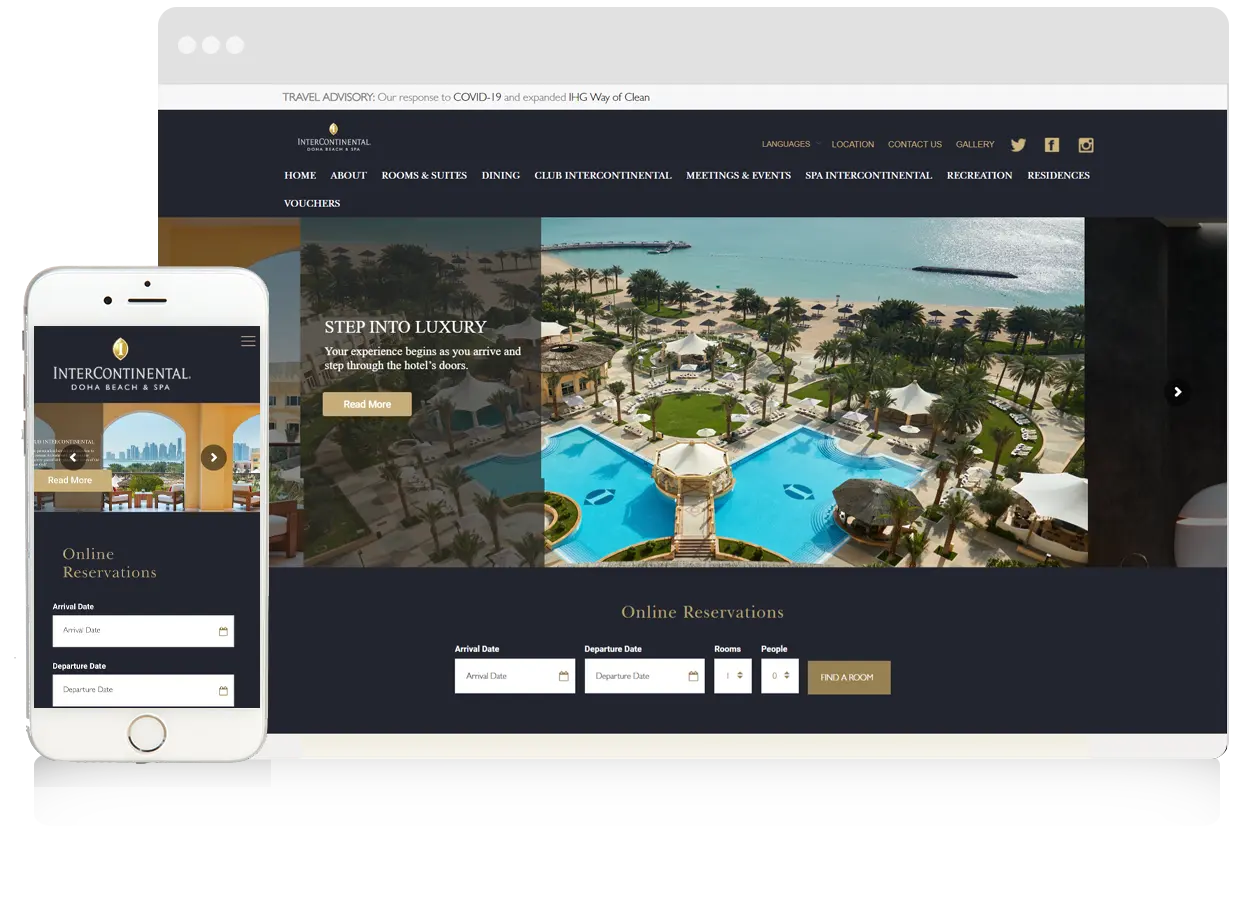
Task: Go to next slide on mobile carousel
Action: [x=214, y=458]
